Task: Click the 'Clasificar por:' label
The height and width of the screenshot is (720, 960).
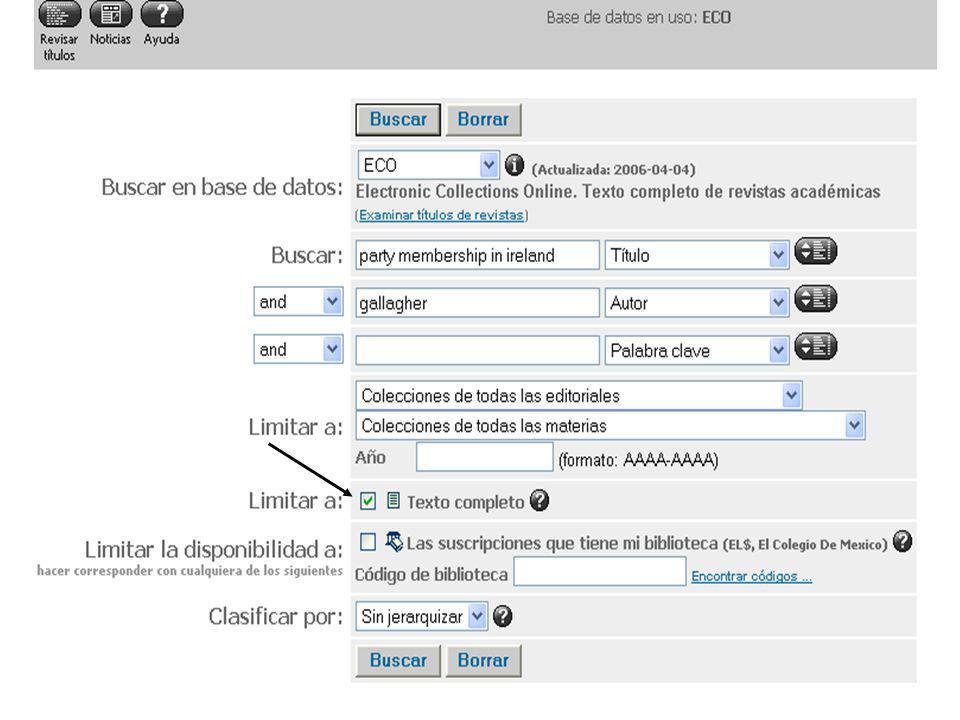Action: point(276,617)
